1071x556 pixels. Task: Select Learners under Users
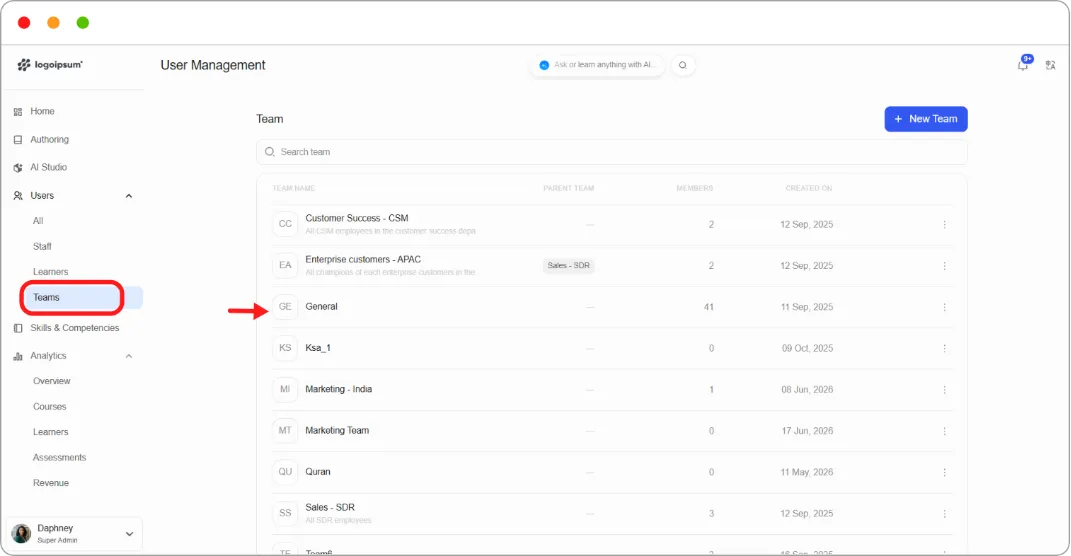pos(51,272)
